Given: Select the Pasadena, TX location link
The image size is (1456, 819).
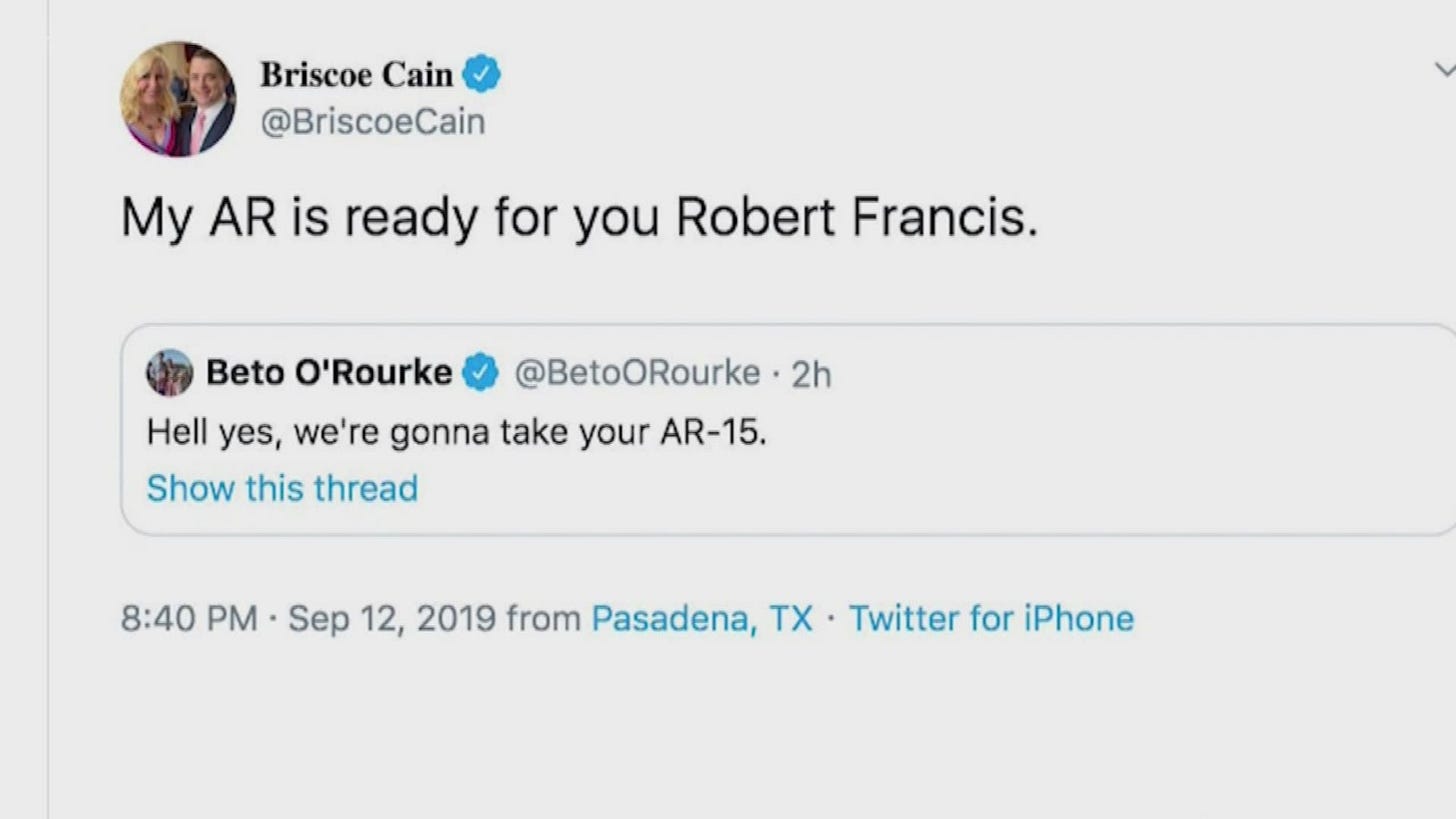Looking at the screenshot, I should [x=703, y=618].
